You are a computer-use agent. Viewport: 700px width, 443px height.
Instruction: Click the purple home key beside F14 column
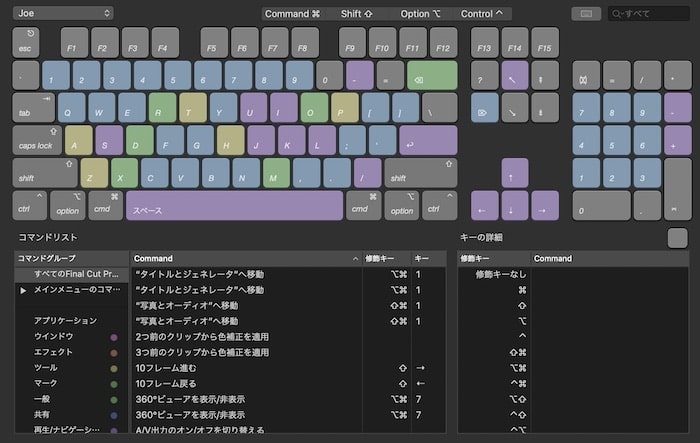(x=515, y=75)
